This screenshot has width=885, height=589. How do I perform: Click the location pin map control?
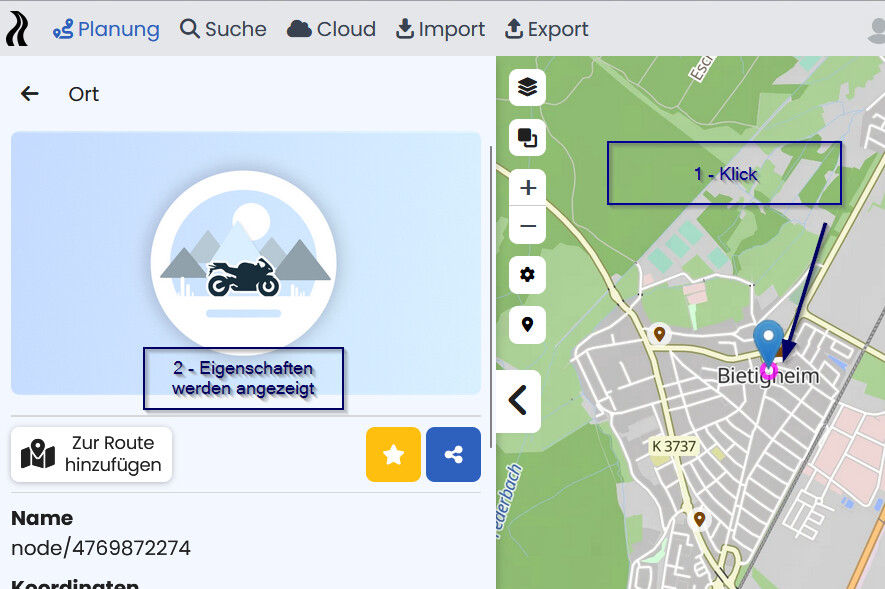tap(527, 325)
